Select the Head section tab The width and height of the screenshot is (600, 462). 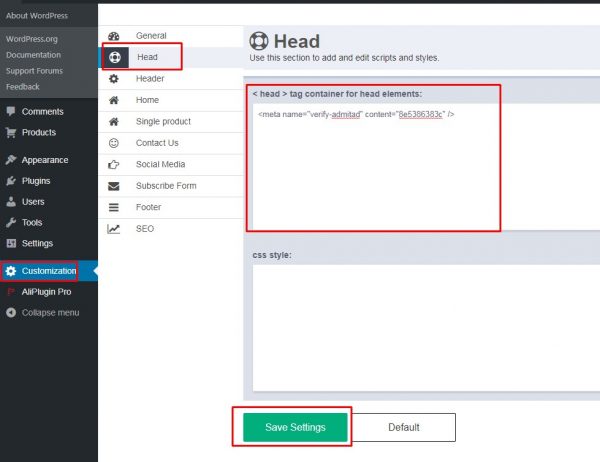point(171,57)
